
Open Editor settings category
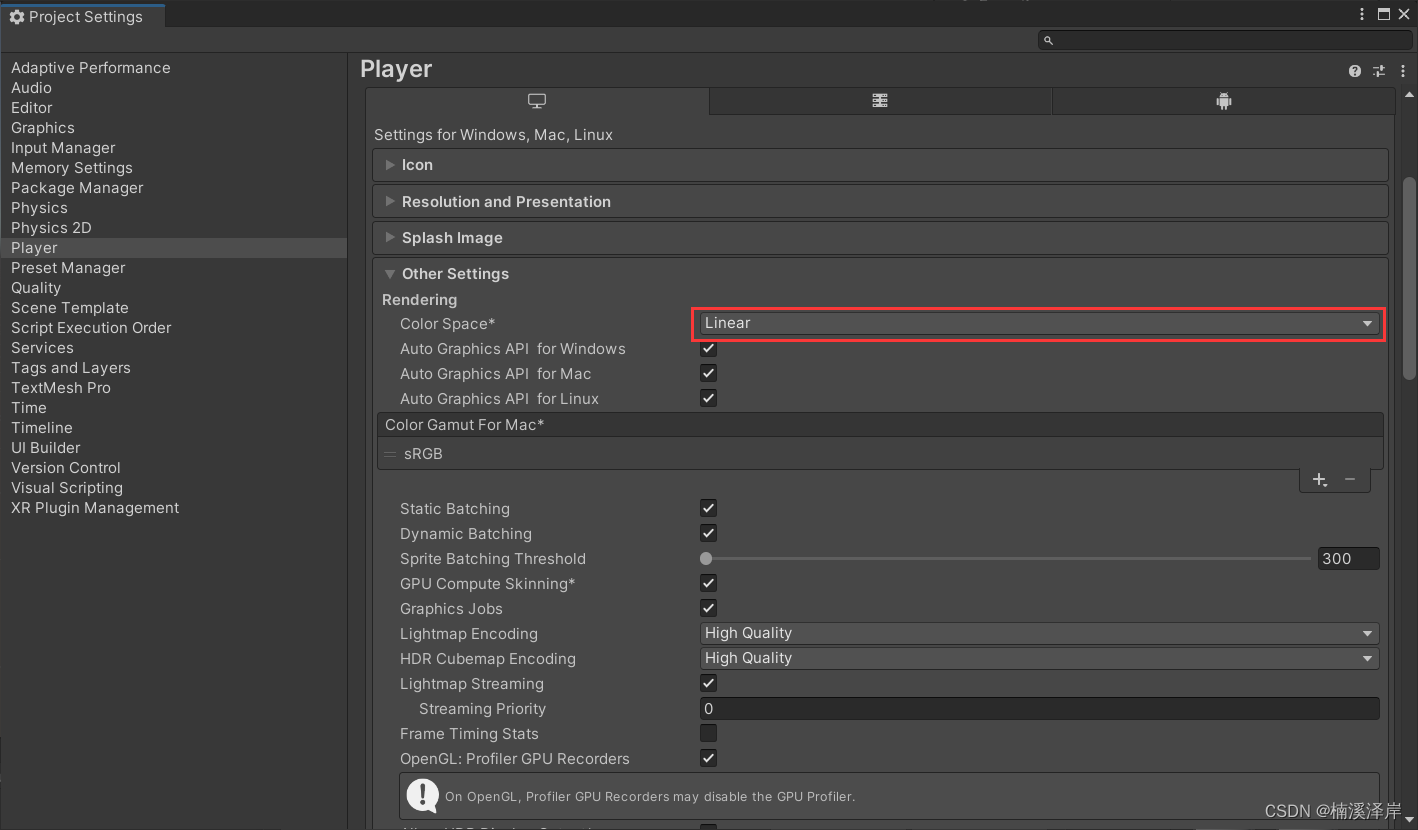click(x=32, y=108)
